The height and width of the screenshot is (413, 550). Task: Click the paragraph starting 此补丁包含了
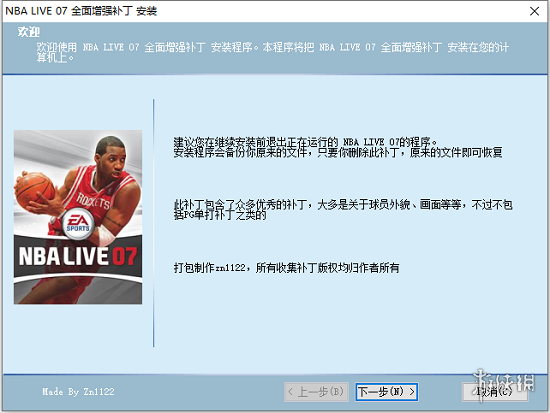pos(343,209)
